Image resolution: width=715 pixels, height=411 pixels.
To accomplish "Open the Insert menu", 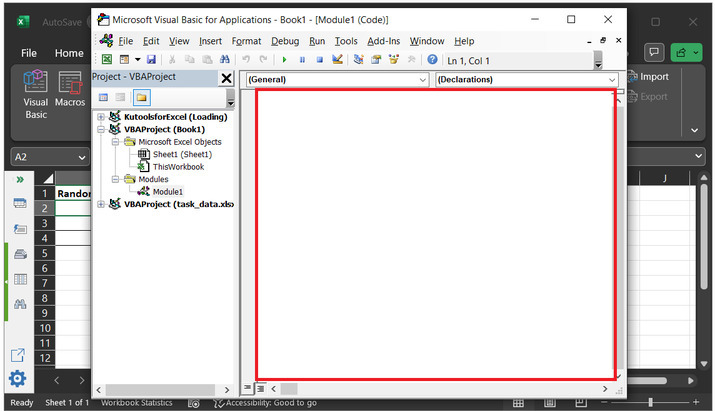I will pyautogui.click(x=210, y=41).
